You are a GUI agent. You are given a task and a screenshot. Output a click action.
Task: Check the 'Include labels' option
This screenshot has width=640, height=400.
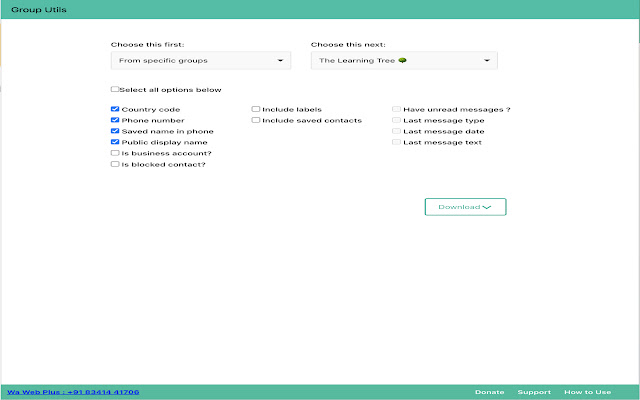pyautogui.click(x=256, y=109)
